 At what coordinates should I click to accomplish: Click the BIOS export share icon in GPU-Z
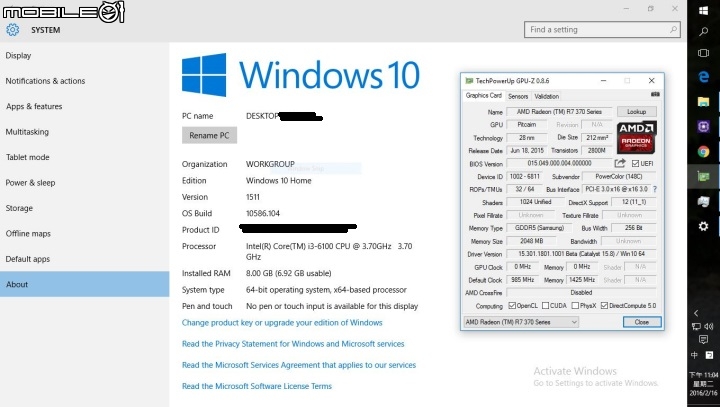pos(620,163)
